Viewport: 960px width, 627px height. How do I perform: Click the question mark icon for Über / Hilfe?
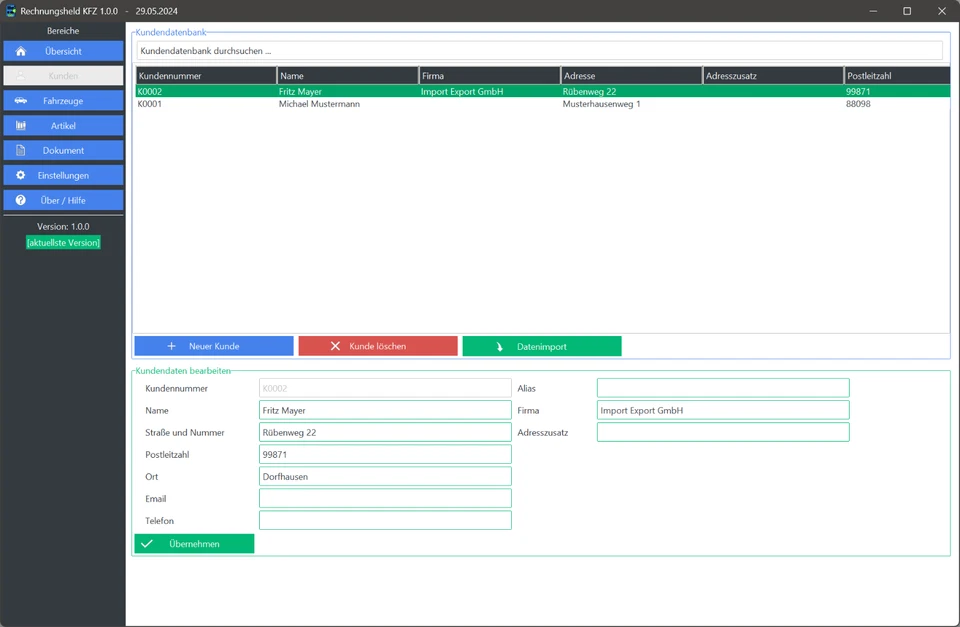(x=21, y=201)
